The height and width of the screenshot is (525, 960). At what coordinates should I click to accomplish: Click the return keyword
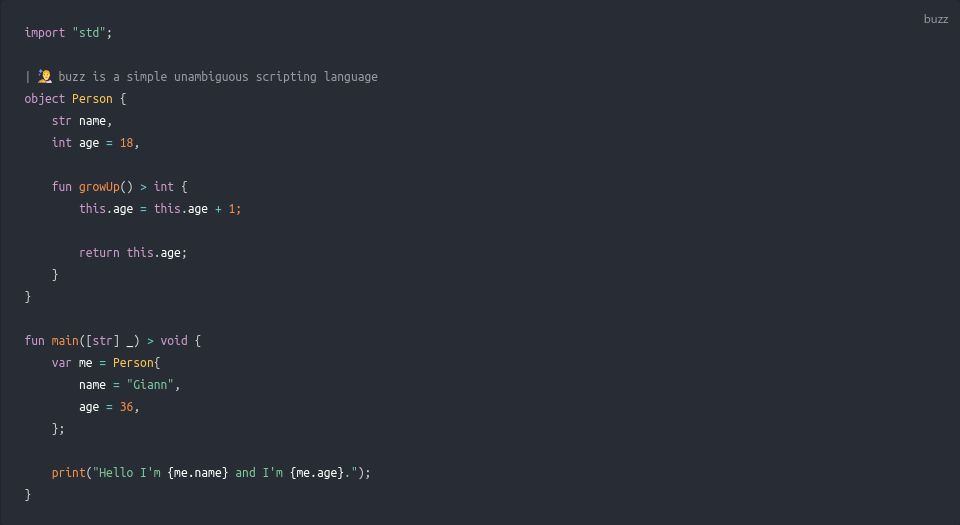(99, 253)
